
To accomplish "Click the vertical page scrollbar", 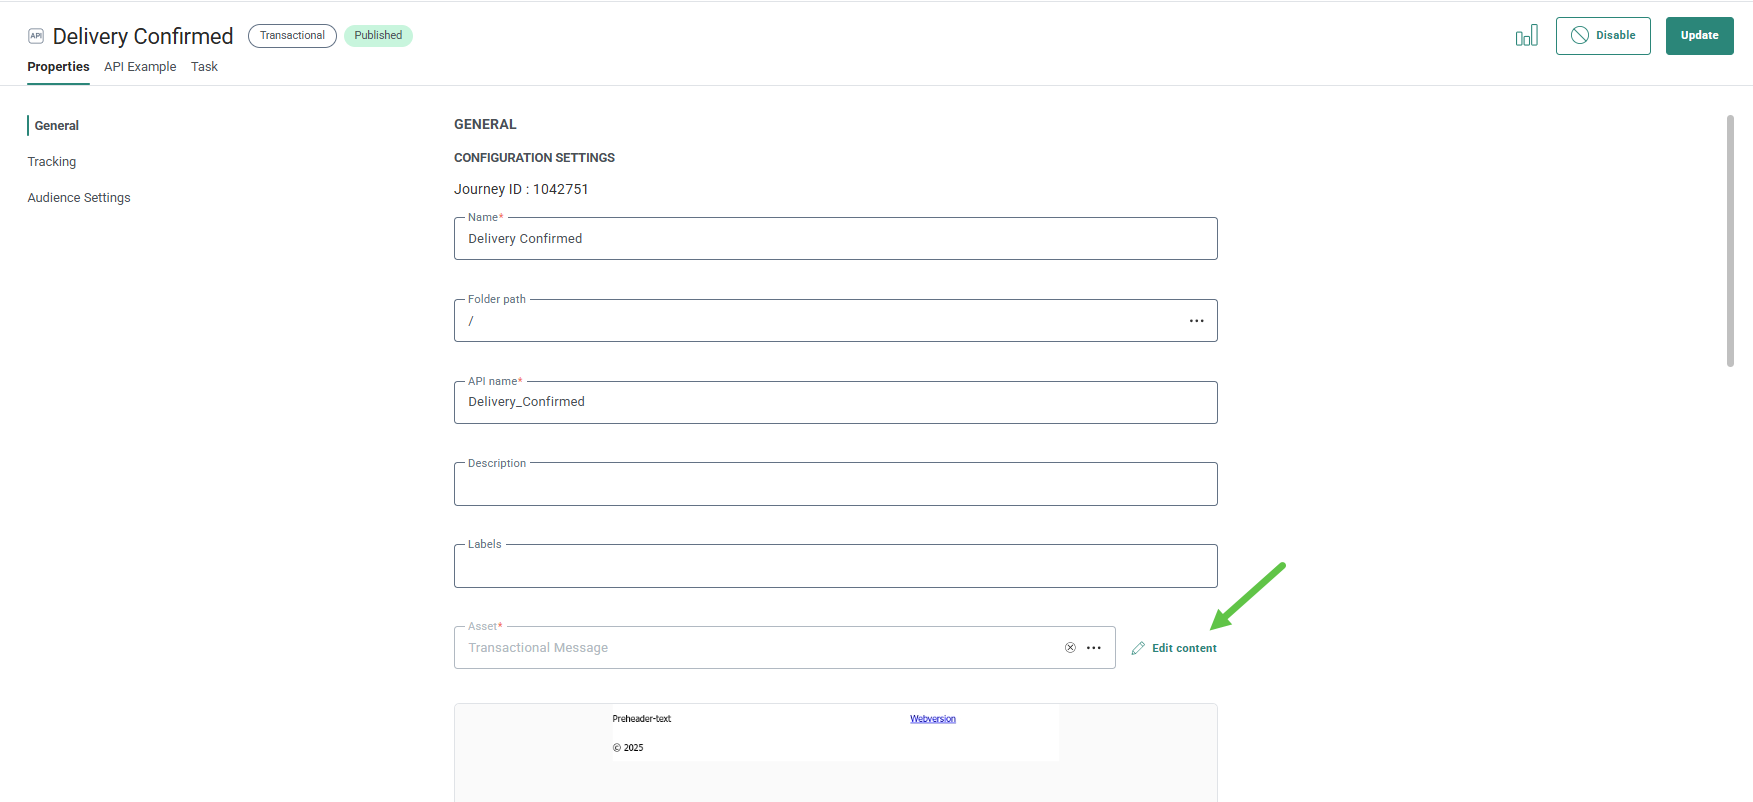I will coord(1730,240).
